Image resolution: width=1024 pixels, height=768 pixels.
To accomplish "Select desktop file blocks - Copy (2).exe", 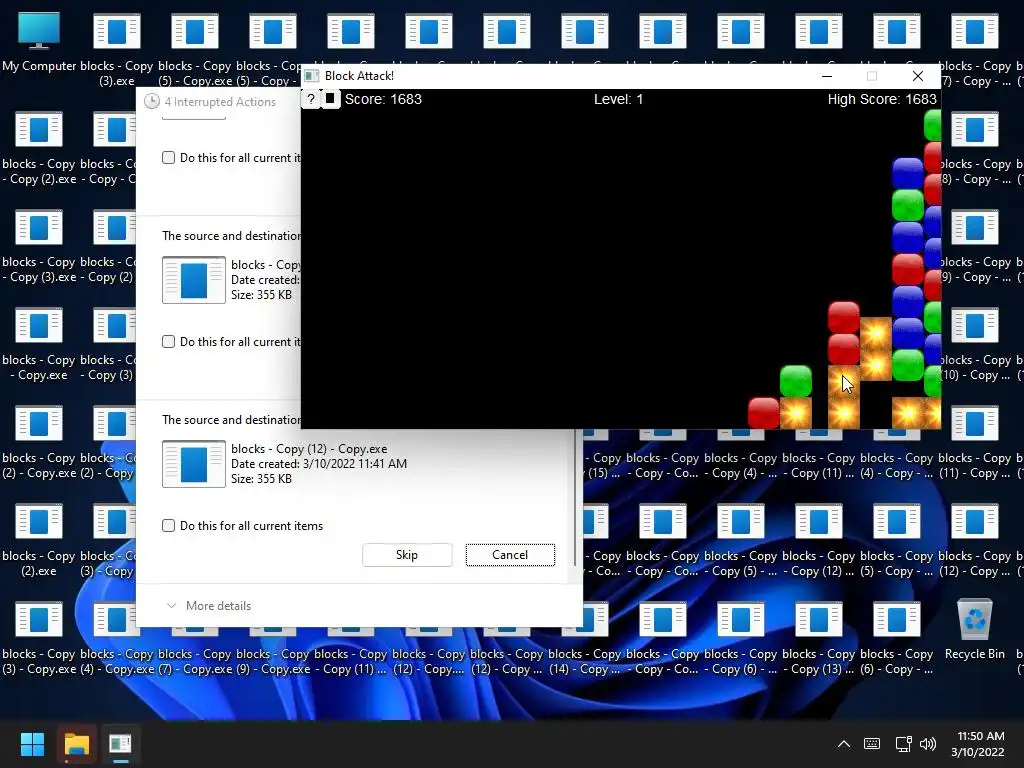I will (39, 540).
